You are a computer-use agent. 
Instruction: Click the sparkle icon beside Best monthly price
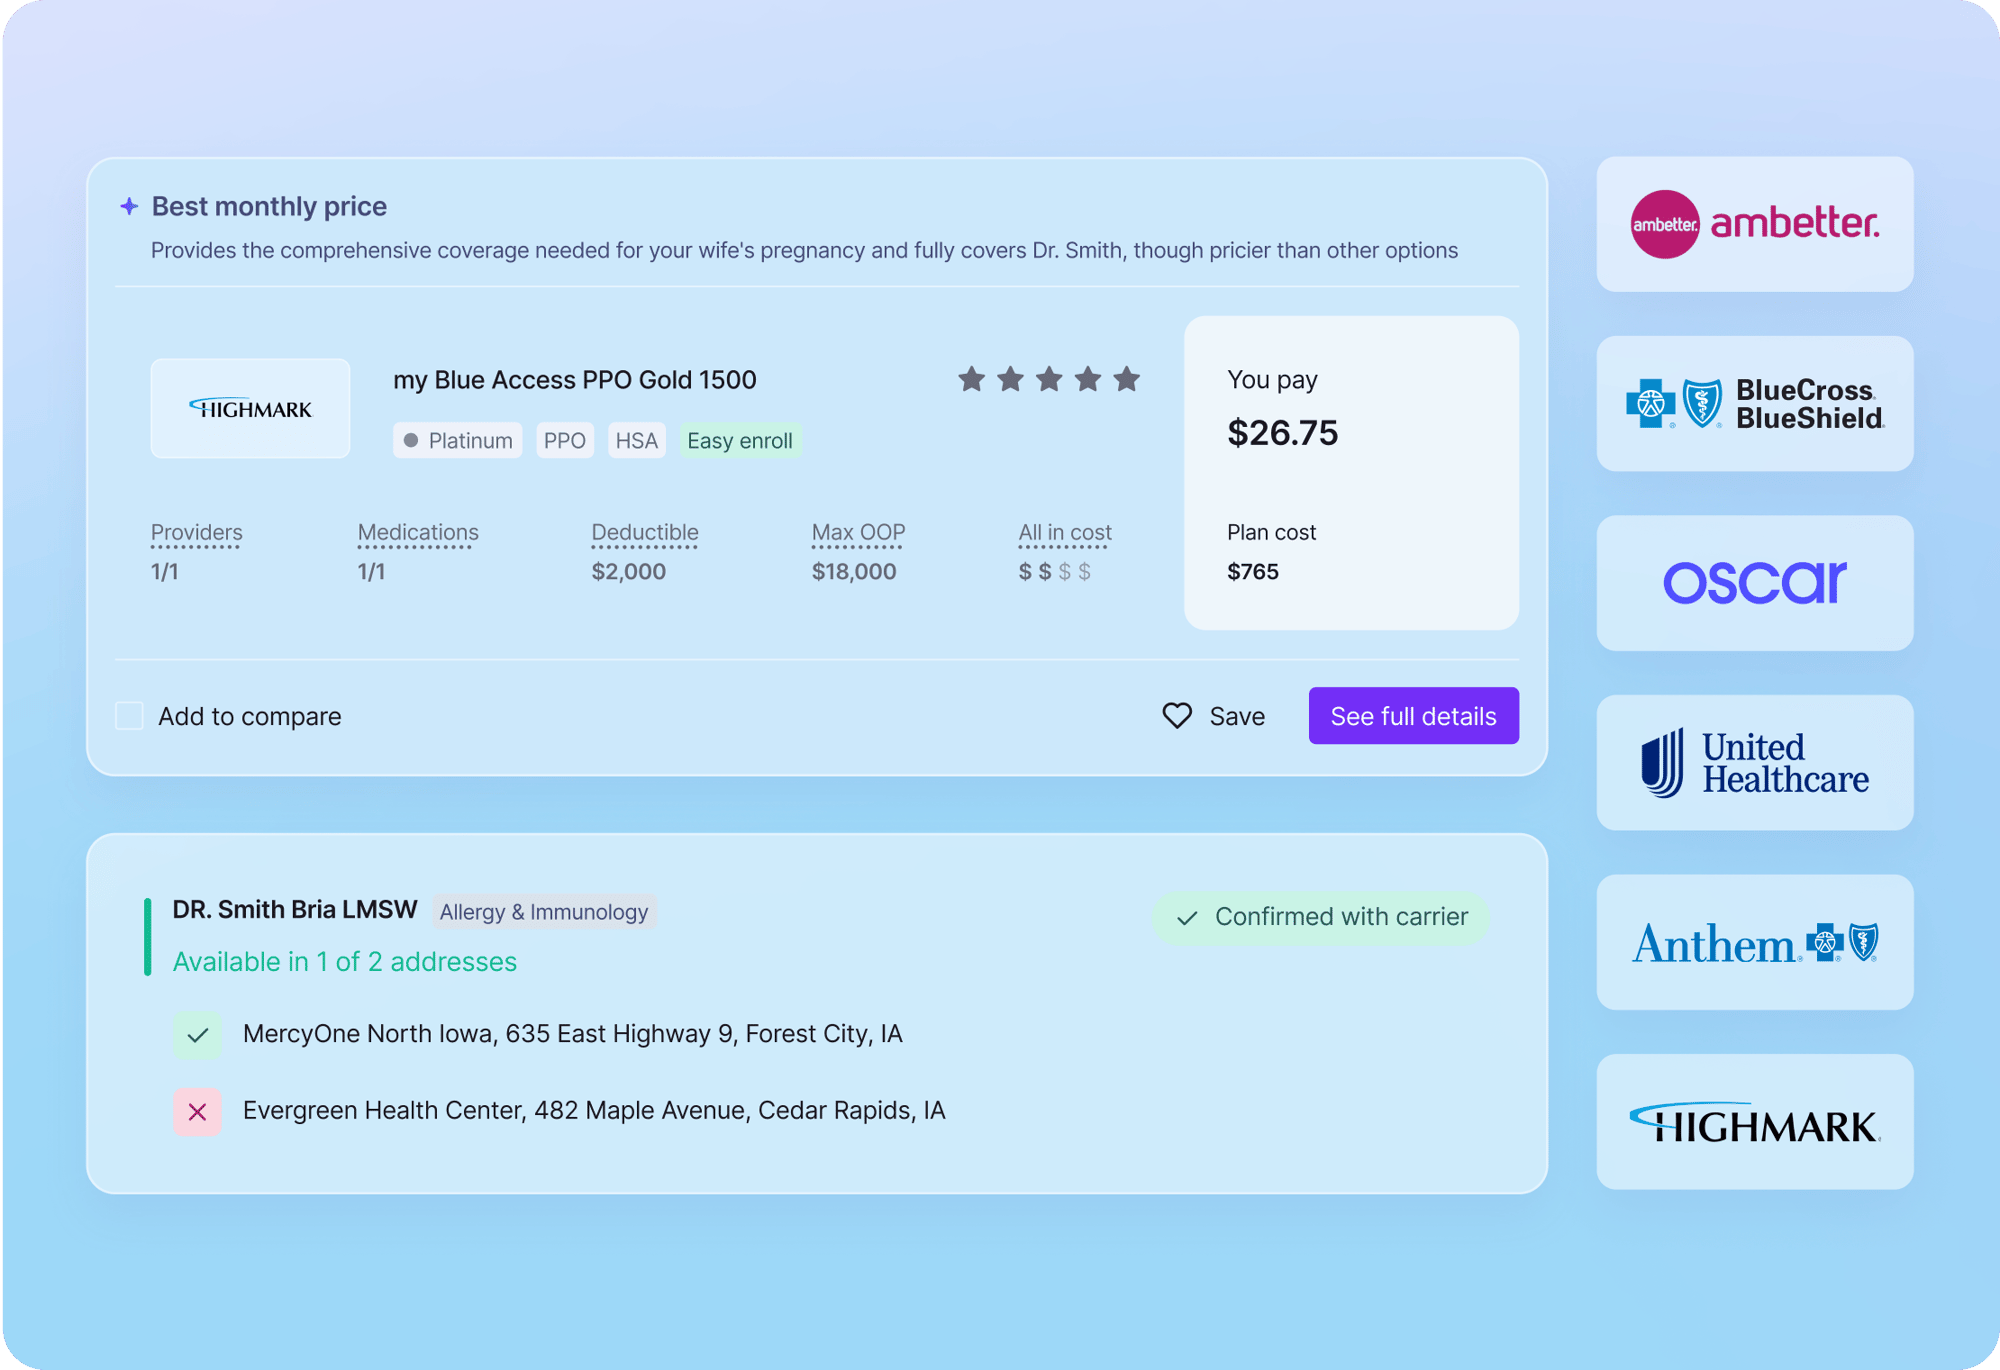coord(129,206)
